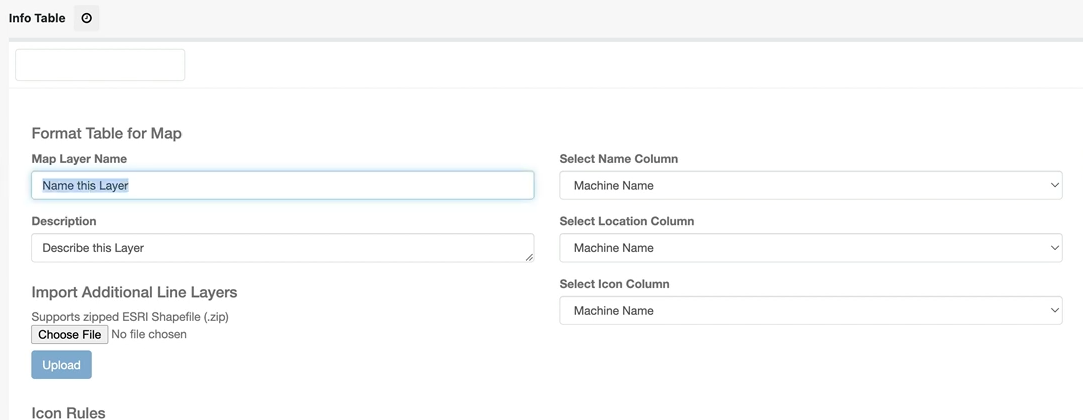Click the Select Location Column label
The image size is (1083, 420).
pos(627,221)
